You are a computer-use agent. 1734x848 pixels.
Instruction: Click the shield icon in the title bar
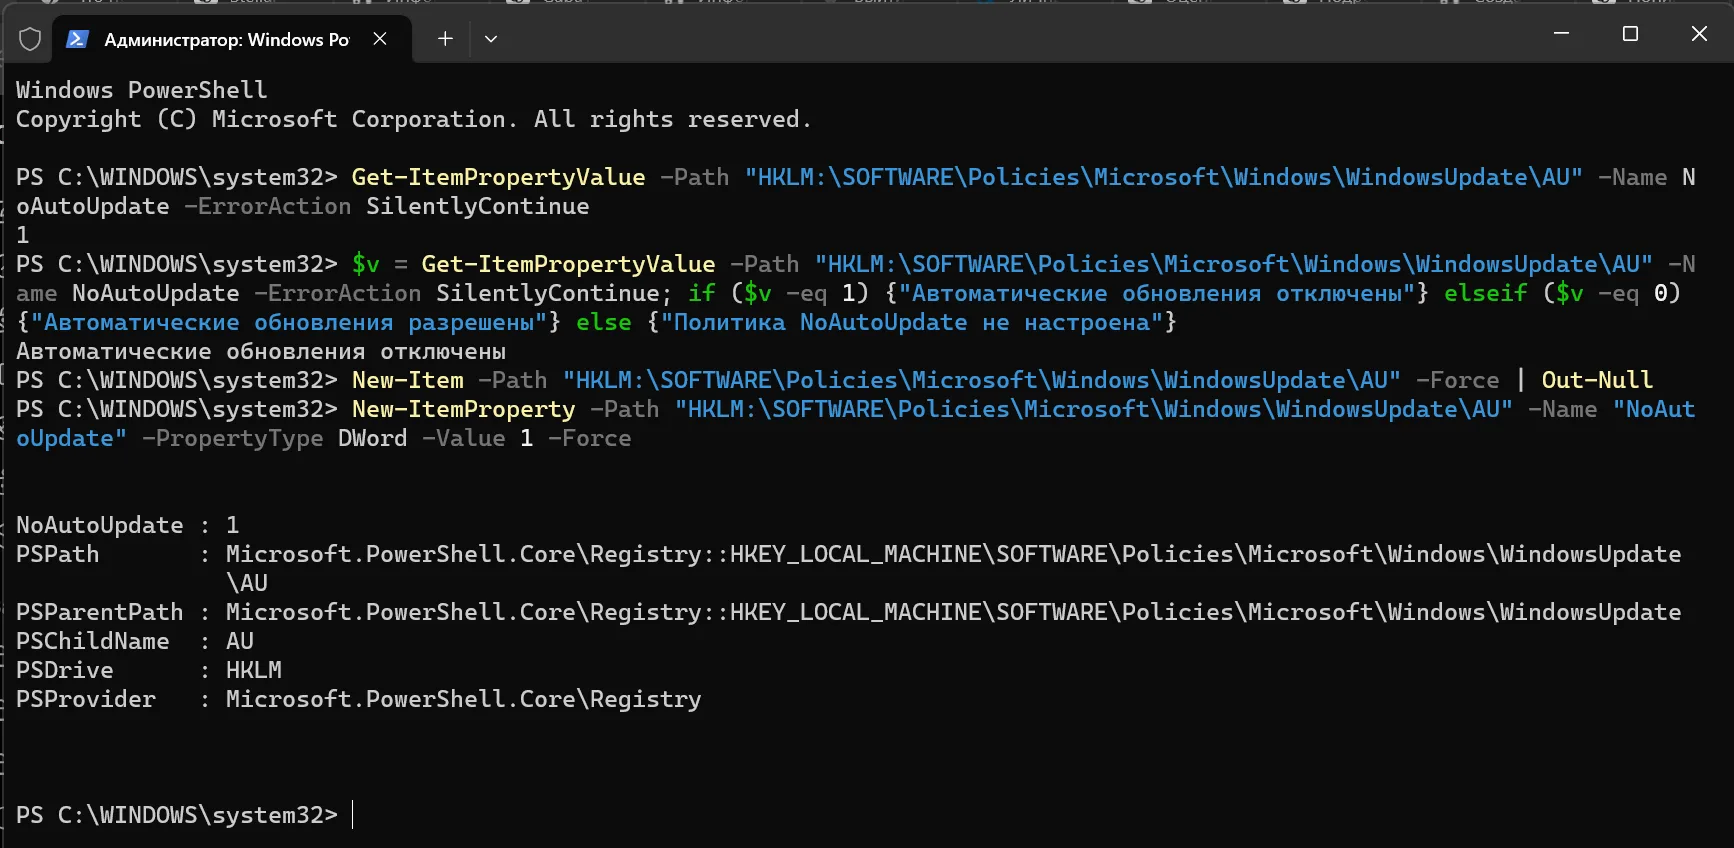click(x=30, y=39)
